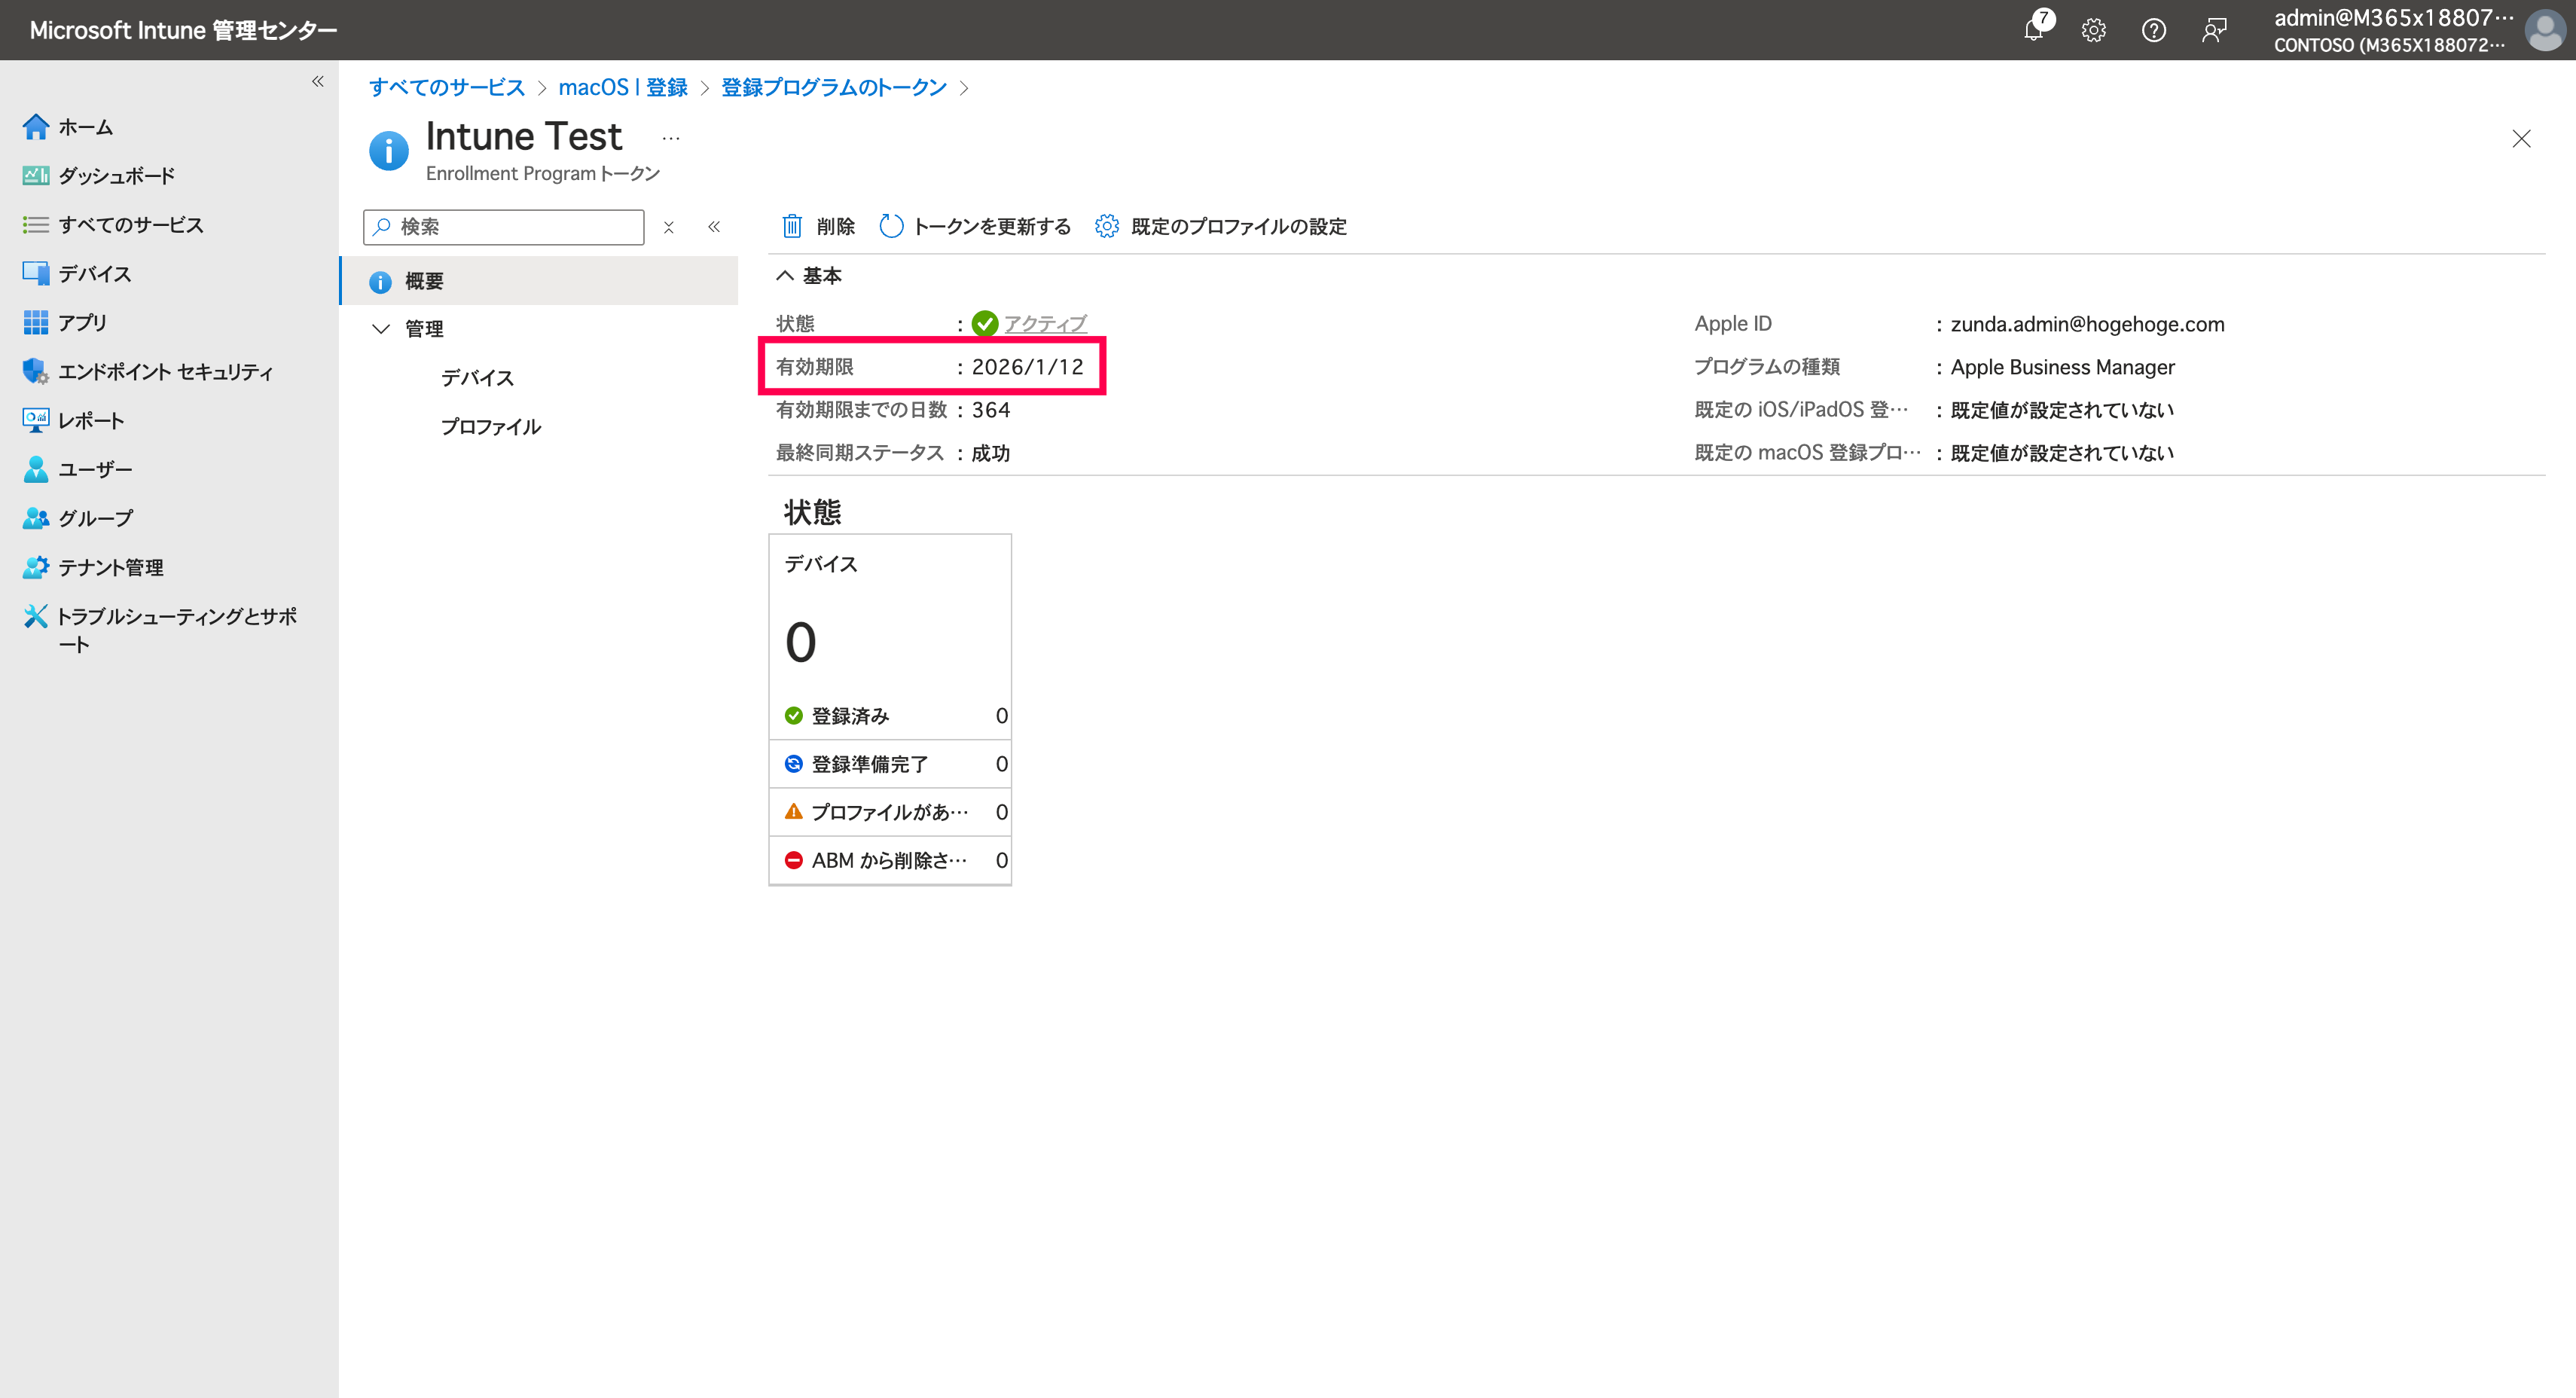This screenshot has height=1398, width=2576.
Task: Collapse the resource menu panel
Action: pyautogui.click(x=714, y=227)
